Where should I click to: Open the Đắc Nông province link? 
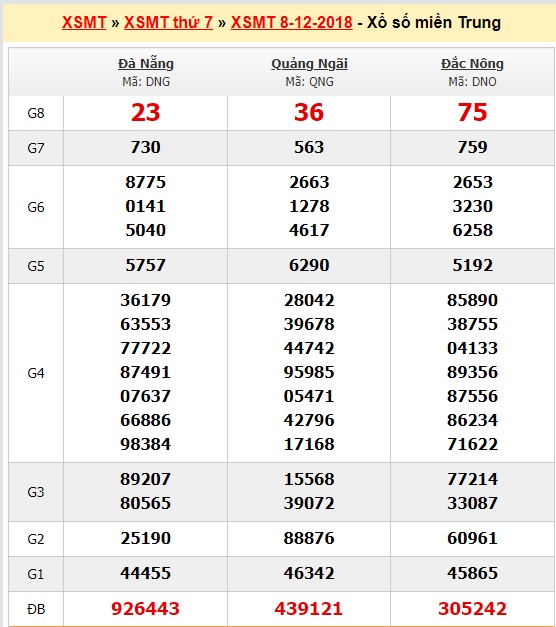pyautogui.click(x=472, y=64)
